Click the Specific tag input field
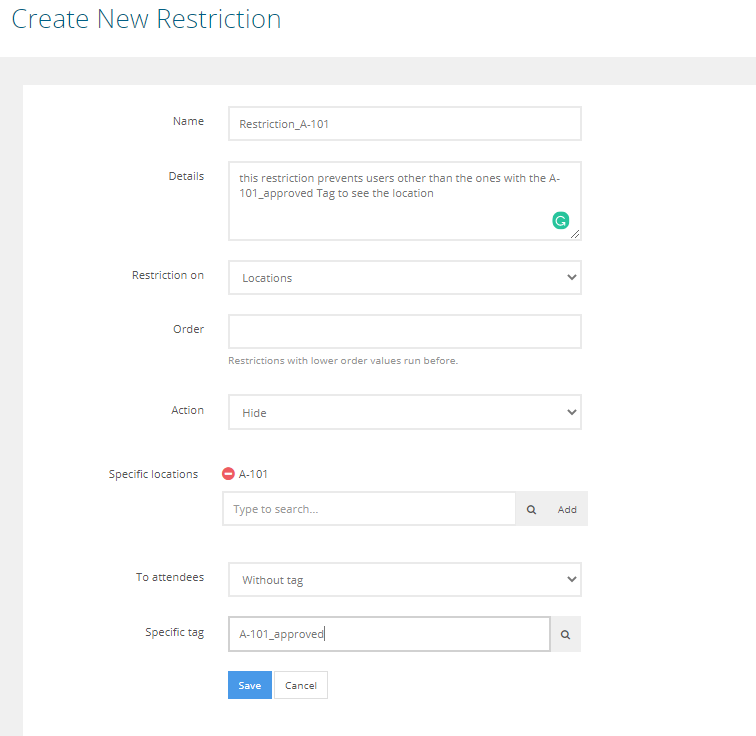Viewport: 756px width, 736px height. click(x=388, y=634)
